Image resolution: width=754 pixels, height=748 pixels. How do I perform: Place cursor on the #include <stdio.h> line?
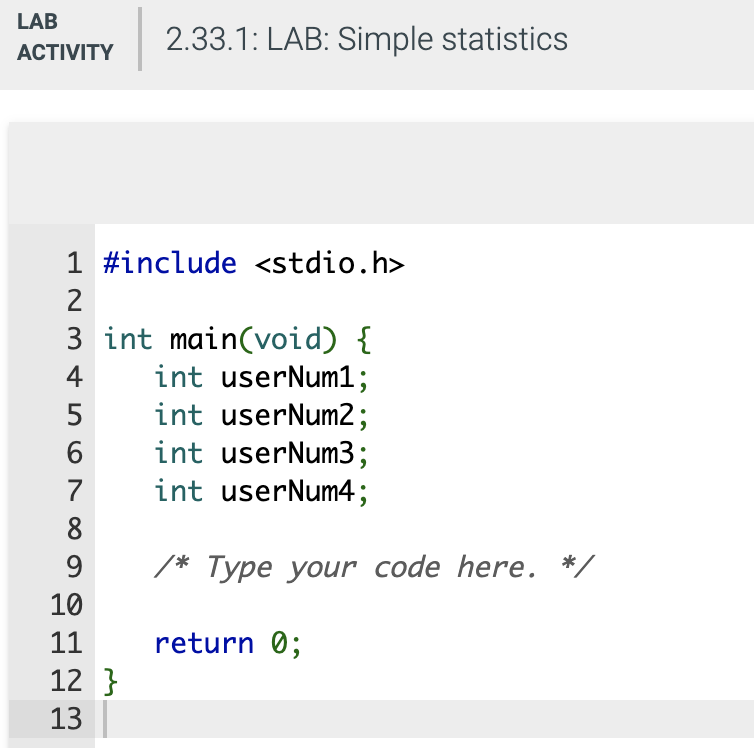tap(254, 263)
